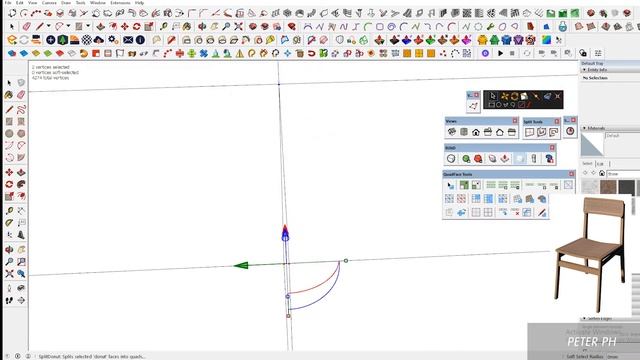Click the blue plus circle icon in top toolbar
Viewport: 640px width, 360px height.
click(x=51, y=40)
